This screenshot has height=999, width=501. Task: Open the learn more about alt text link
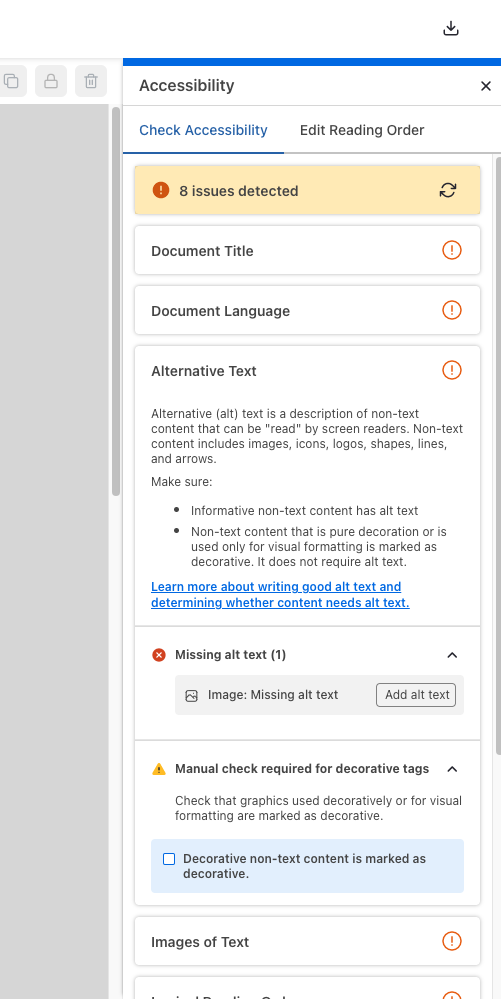tap(280, 594)
